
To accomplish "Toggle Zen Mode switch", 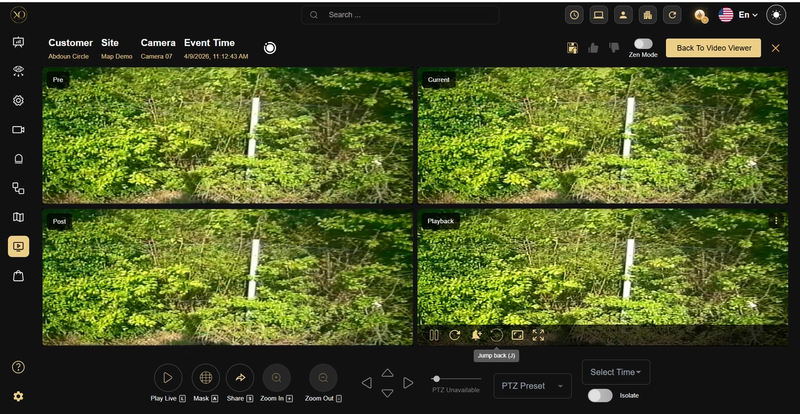I will (x=643, y=44).
